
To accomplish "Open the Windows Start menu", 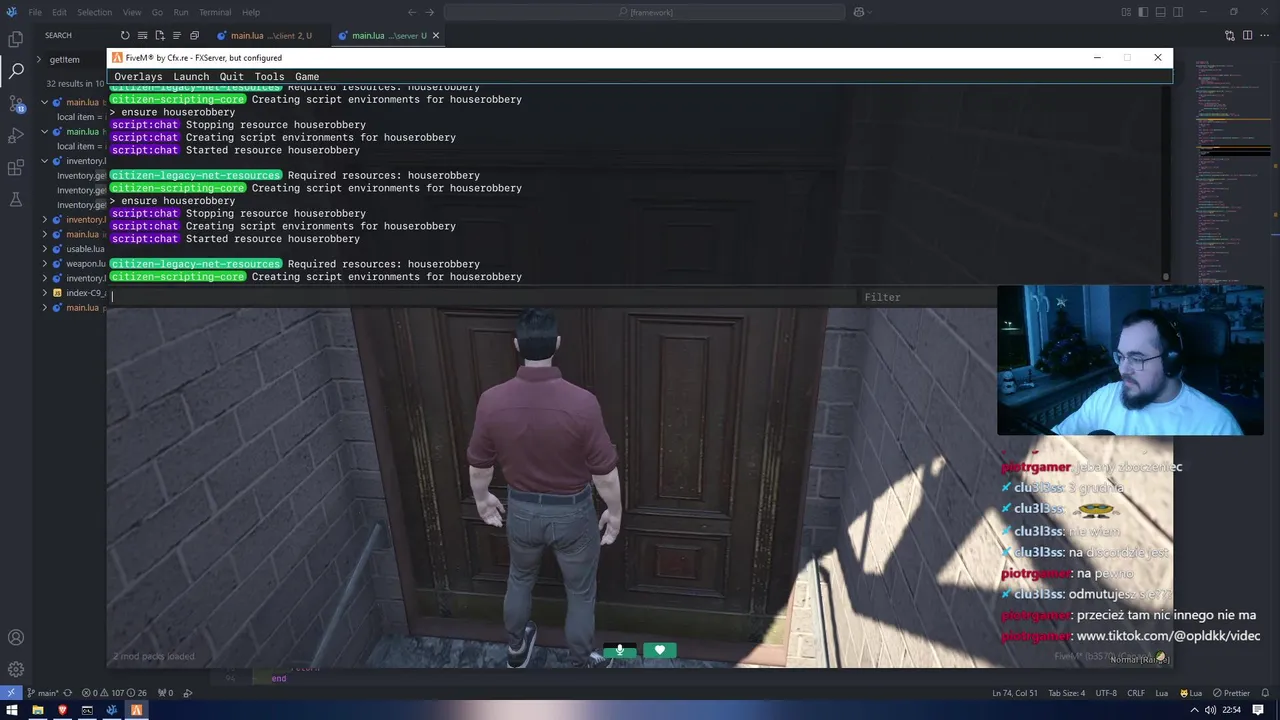I will (12, 710).
